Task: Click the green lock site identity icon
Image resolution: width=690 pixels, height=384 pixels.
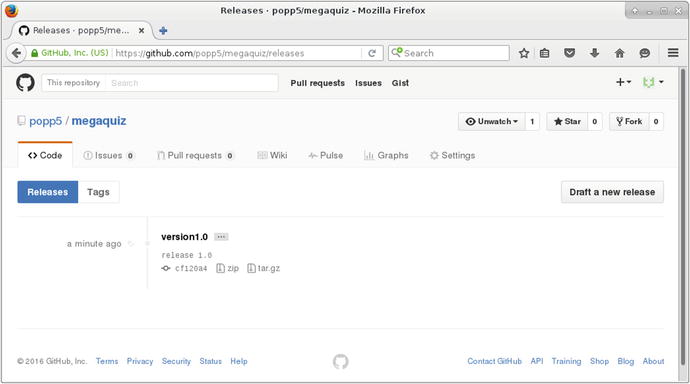Action: (34, 53)
